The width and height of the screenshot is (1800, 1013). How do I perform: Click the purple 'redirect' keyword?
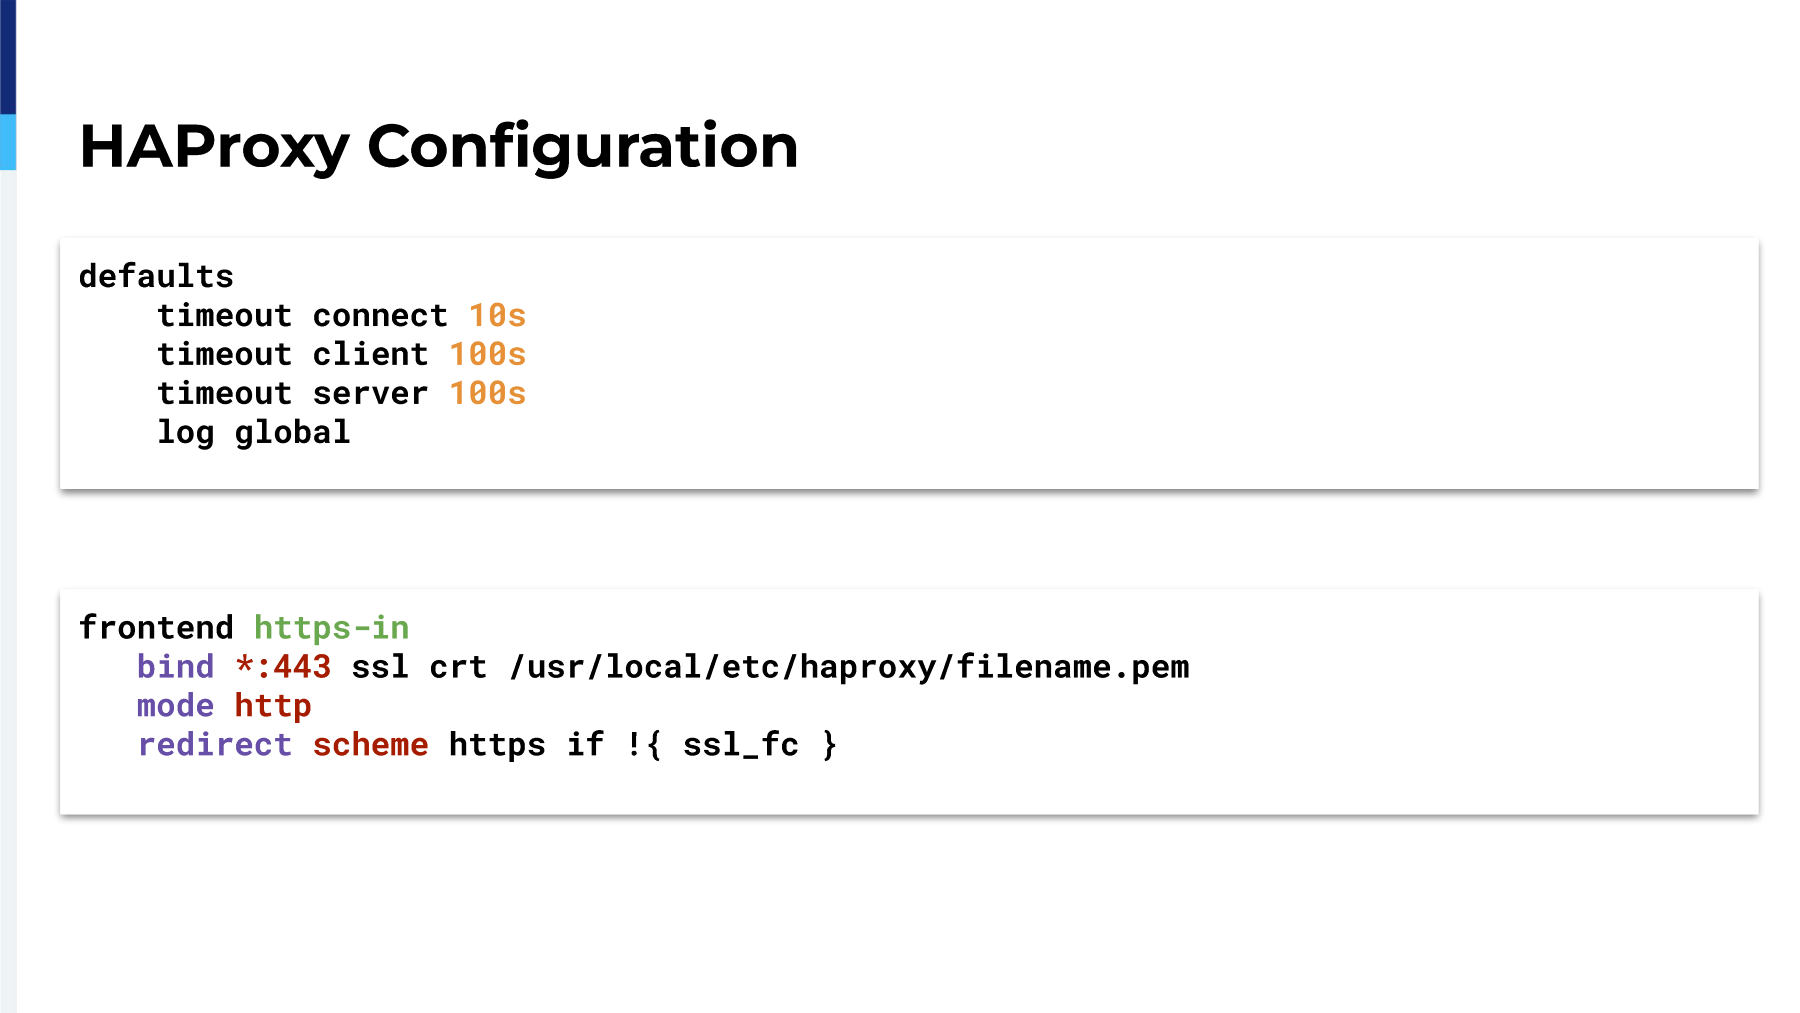214,744
